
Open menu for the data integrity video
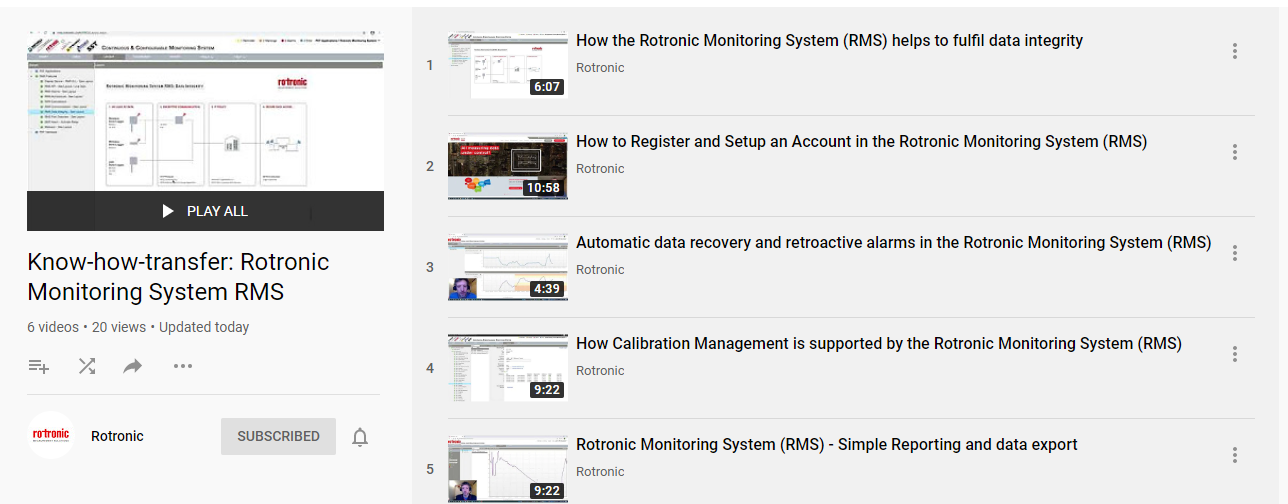click(1235, 51)
